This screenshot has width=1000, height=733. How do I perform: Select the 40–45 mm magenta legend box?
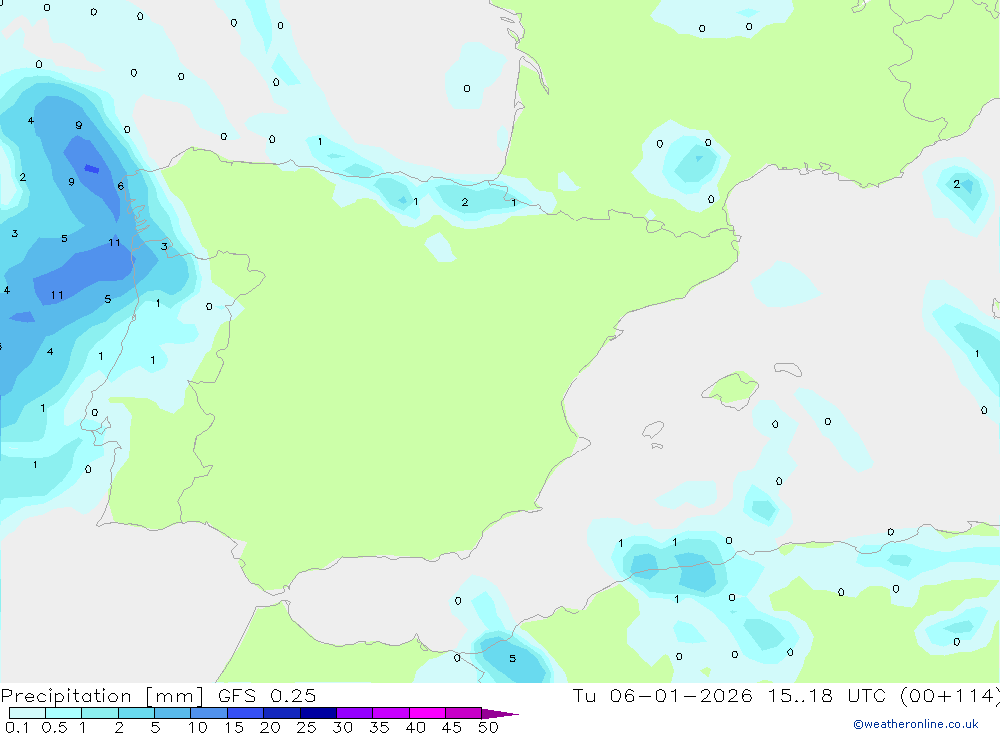[x=427, y=713]
